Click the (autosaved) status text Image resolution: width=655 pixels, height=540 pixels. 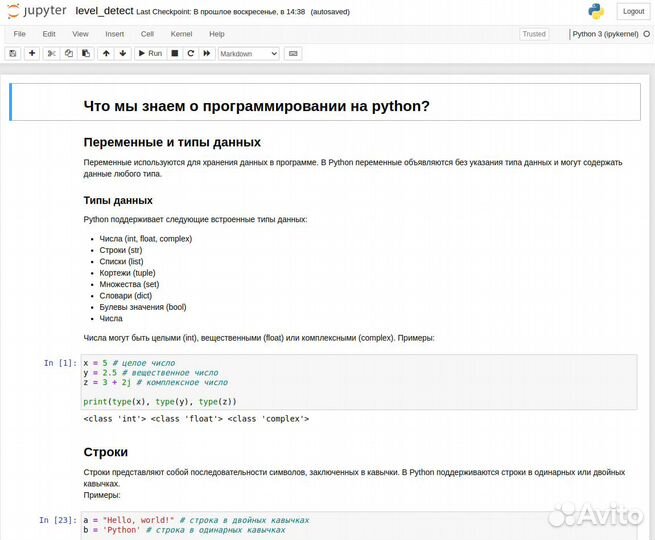pyautogui.click(x=330, y=12)
